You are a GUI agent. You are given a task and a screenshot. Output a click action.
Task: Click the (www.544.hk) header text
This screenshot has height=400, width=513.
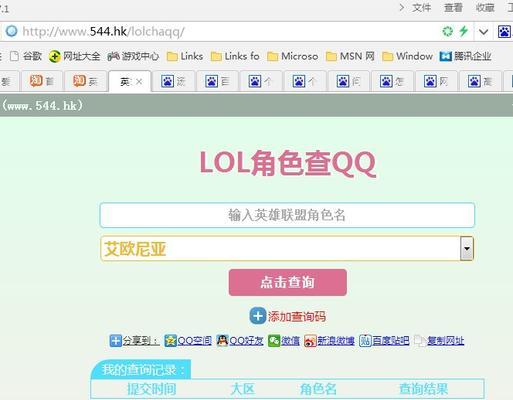[42, 106]
